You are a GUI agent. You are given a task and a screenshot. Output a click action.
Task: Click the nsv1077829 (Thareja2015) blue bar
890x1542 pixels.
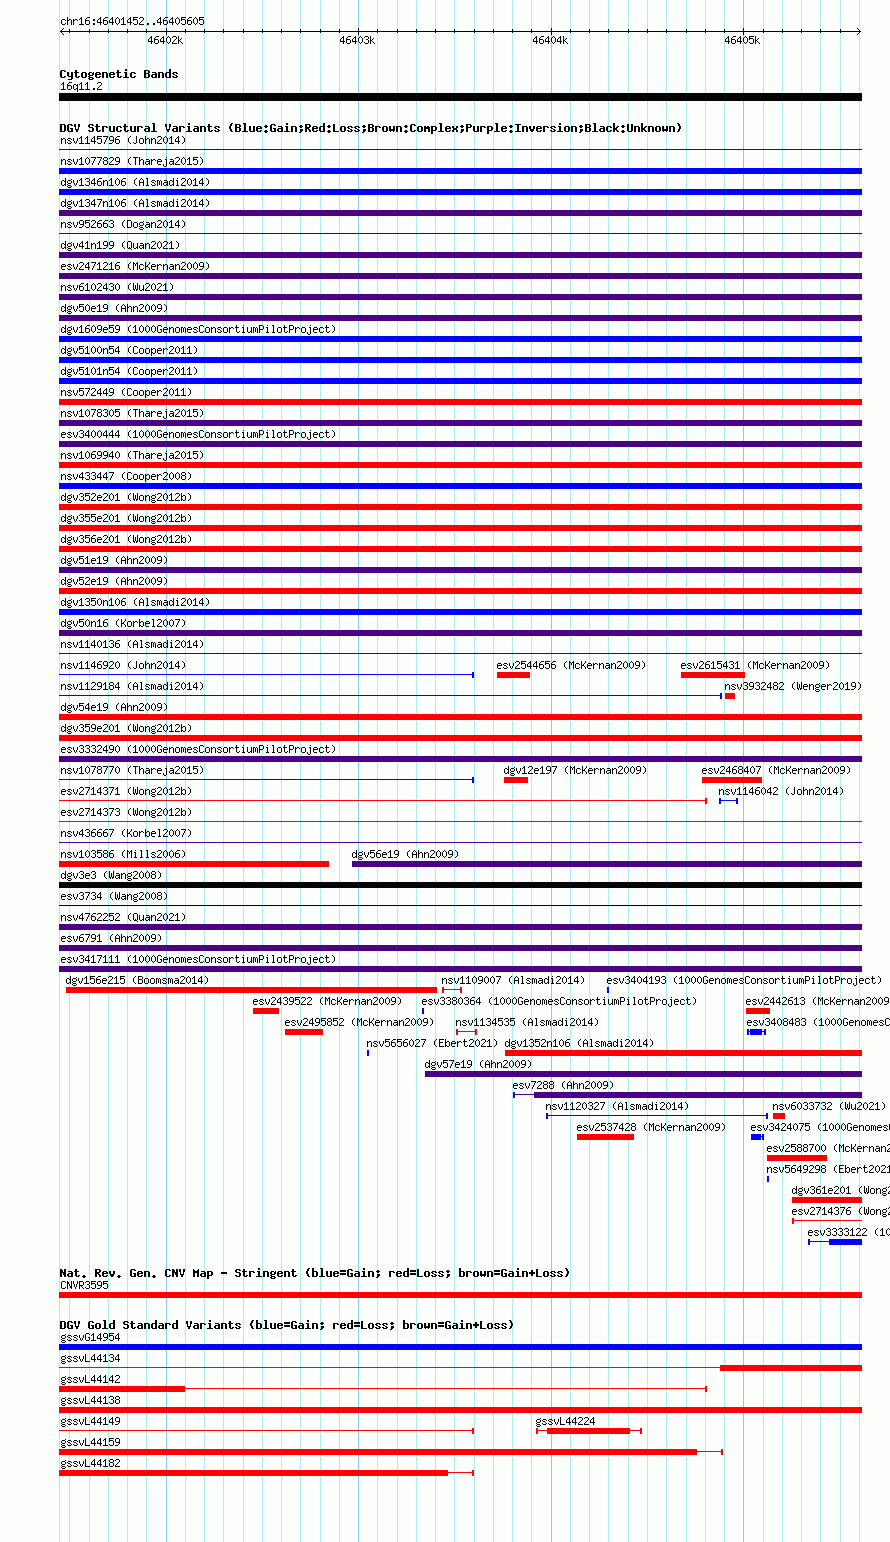tap(461, 171)
